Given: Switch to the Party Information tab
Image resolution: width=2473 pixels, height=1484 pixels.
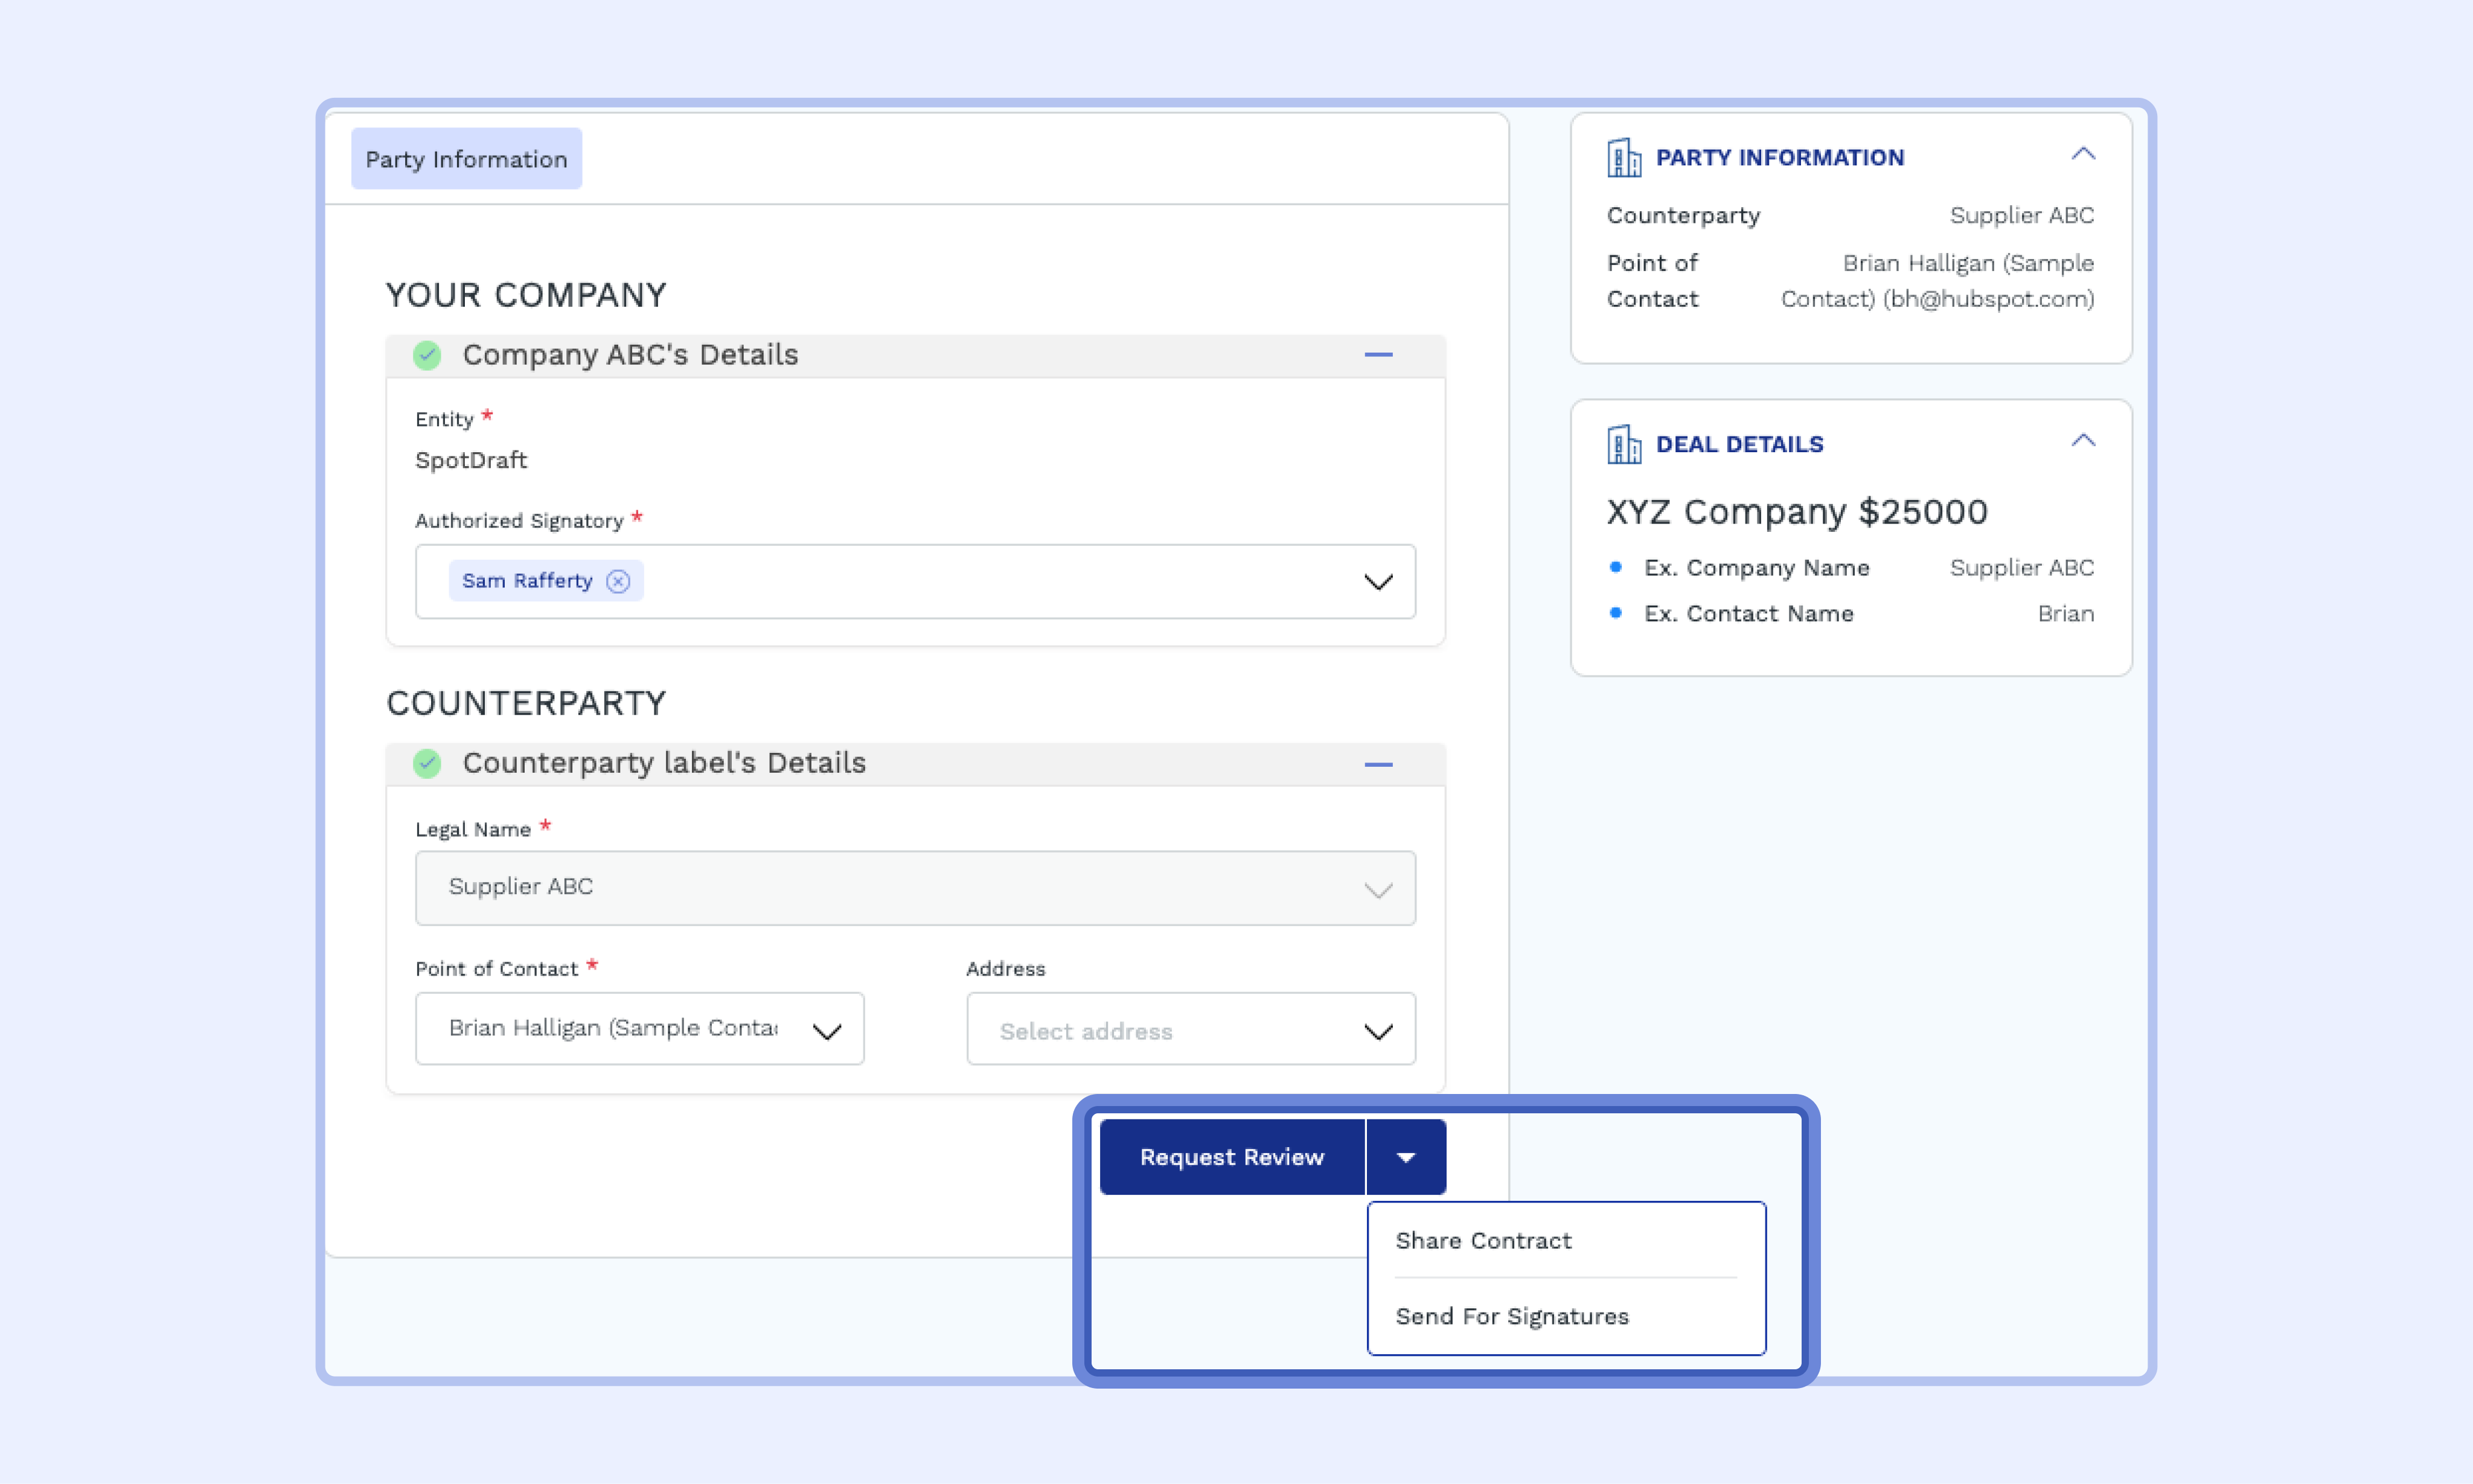Looking at the screenshot, I should pyautogui.click(x=466, y=159).
